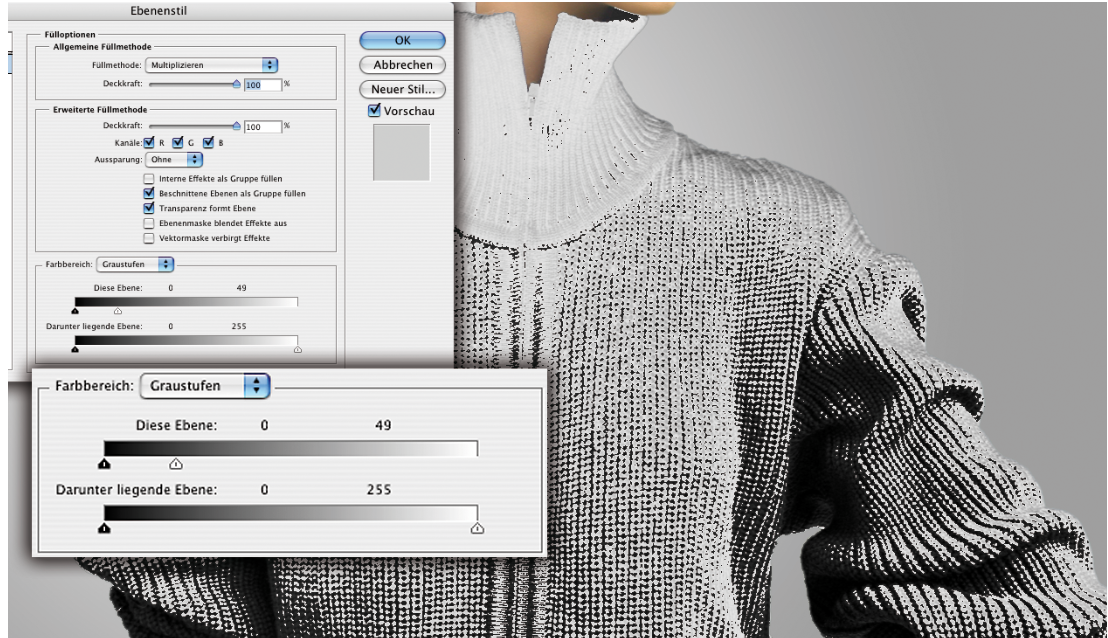
Task: Open the Graustufen dropdown in the enlarged inset
Action: (x=205, y=386)
